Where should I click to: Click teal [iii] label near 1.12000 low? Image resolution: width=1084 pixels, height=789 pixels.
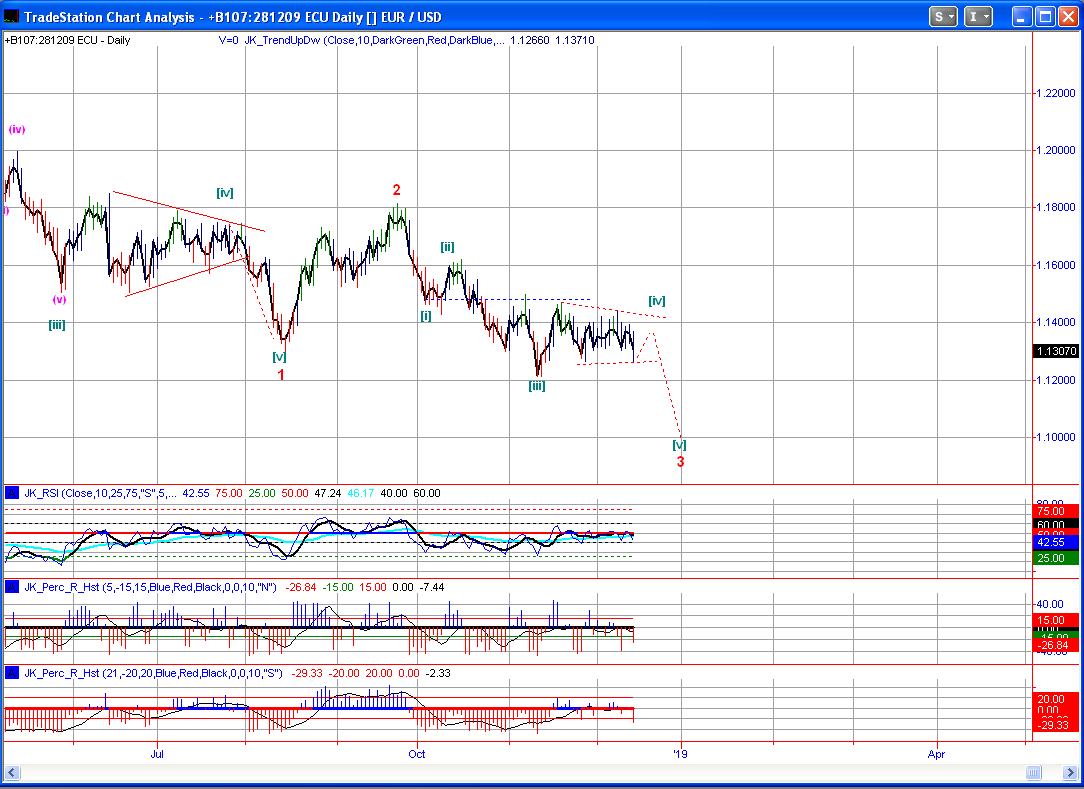click(x=536, y=386)
